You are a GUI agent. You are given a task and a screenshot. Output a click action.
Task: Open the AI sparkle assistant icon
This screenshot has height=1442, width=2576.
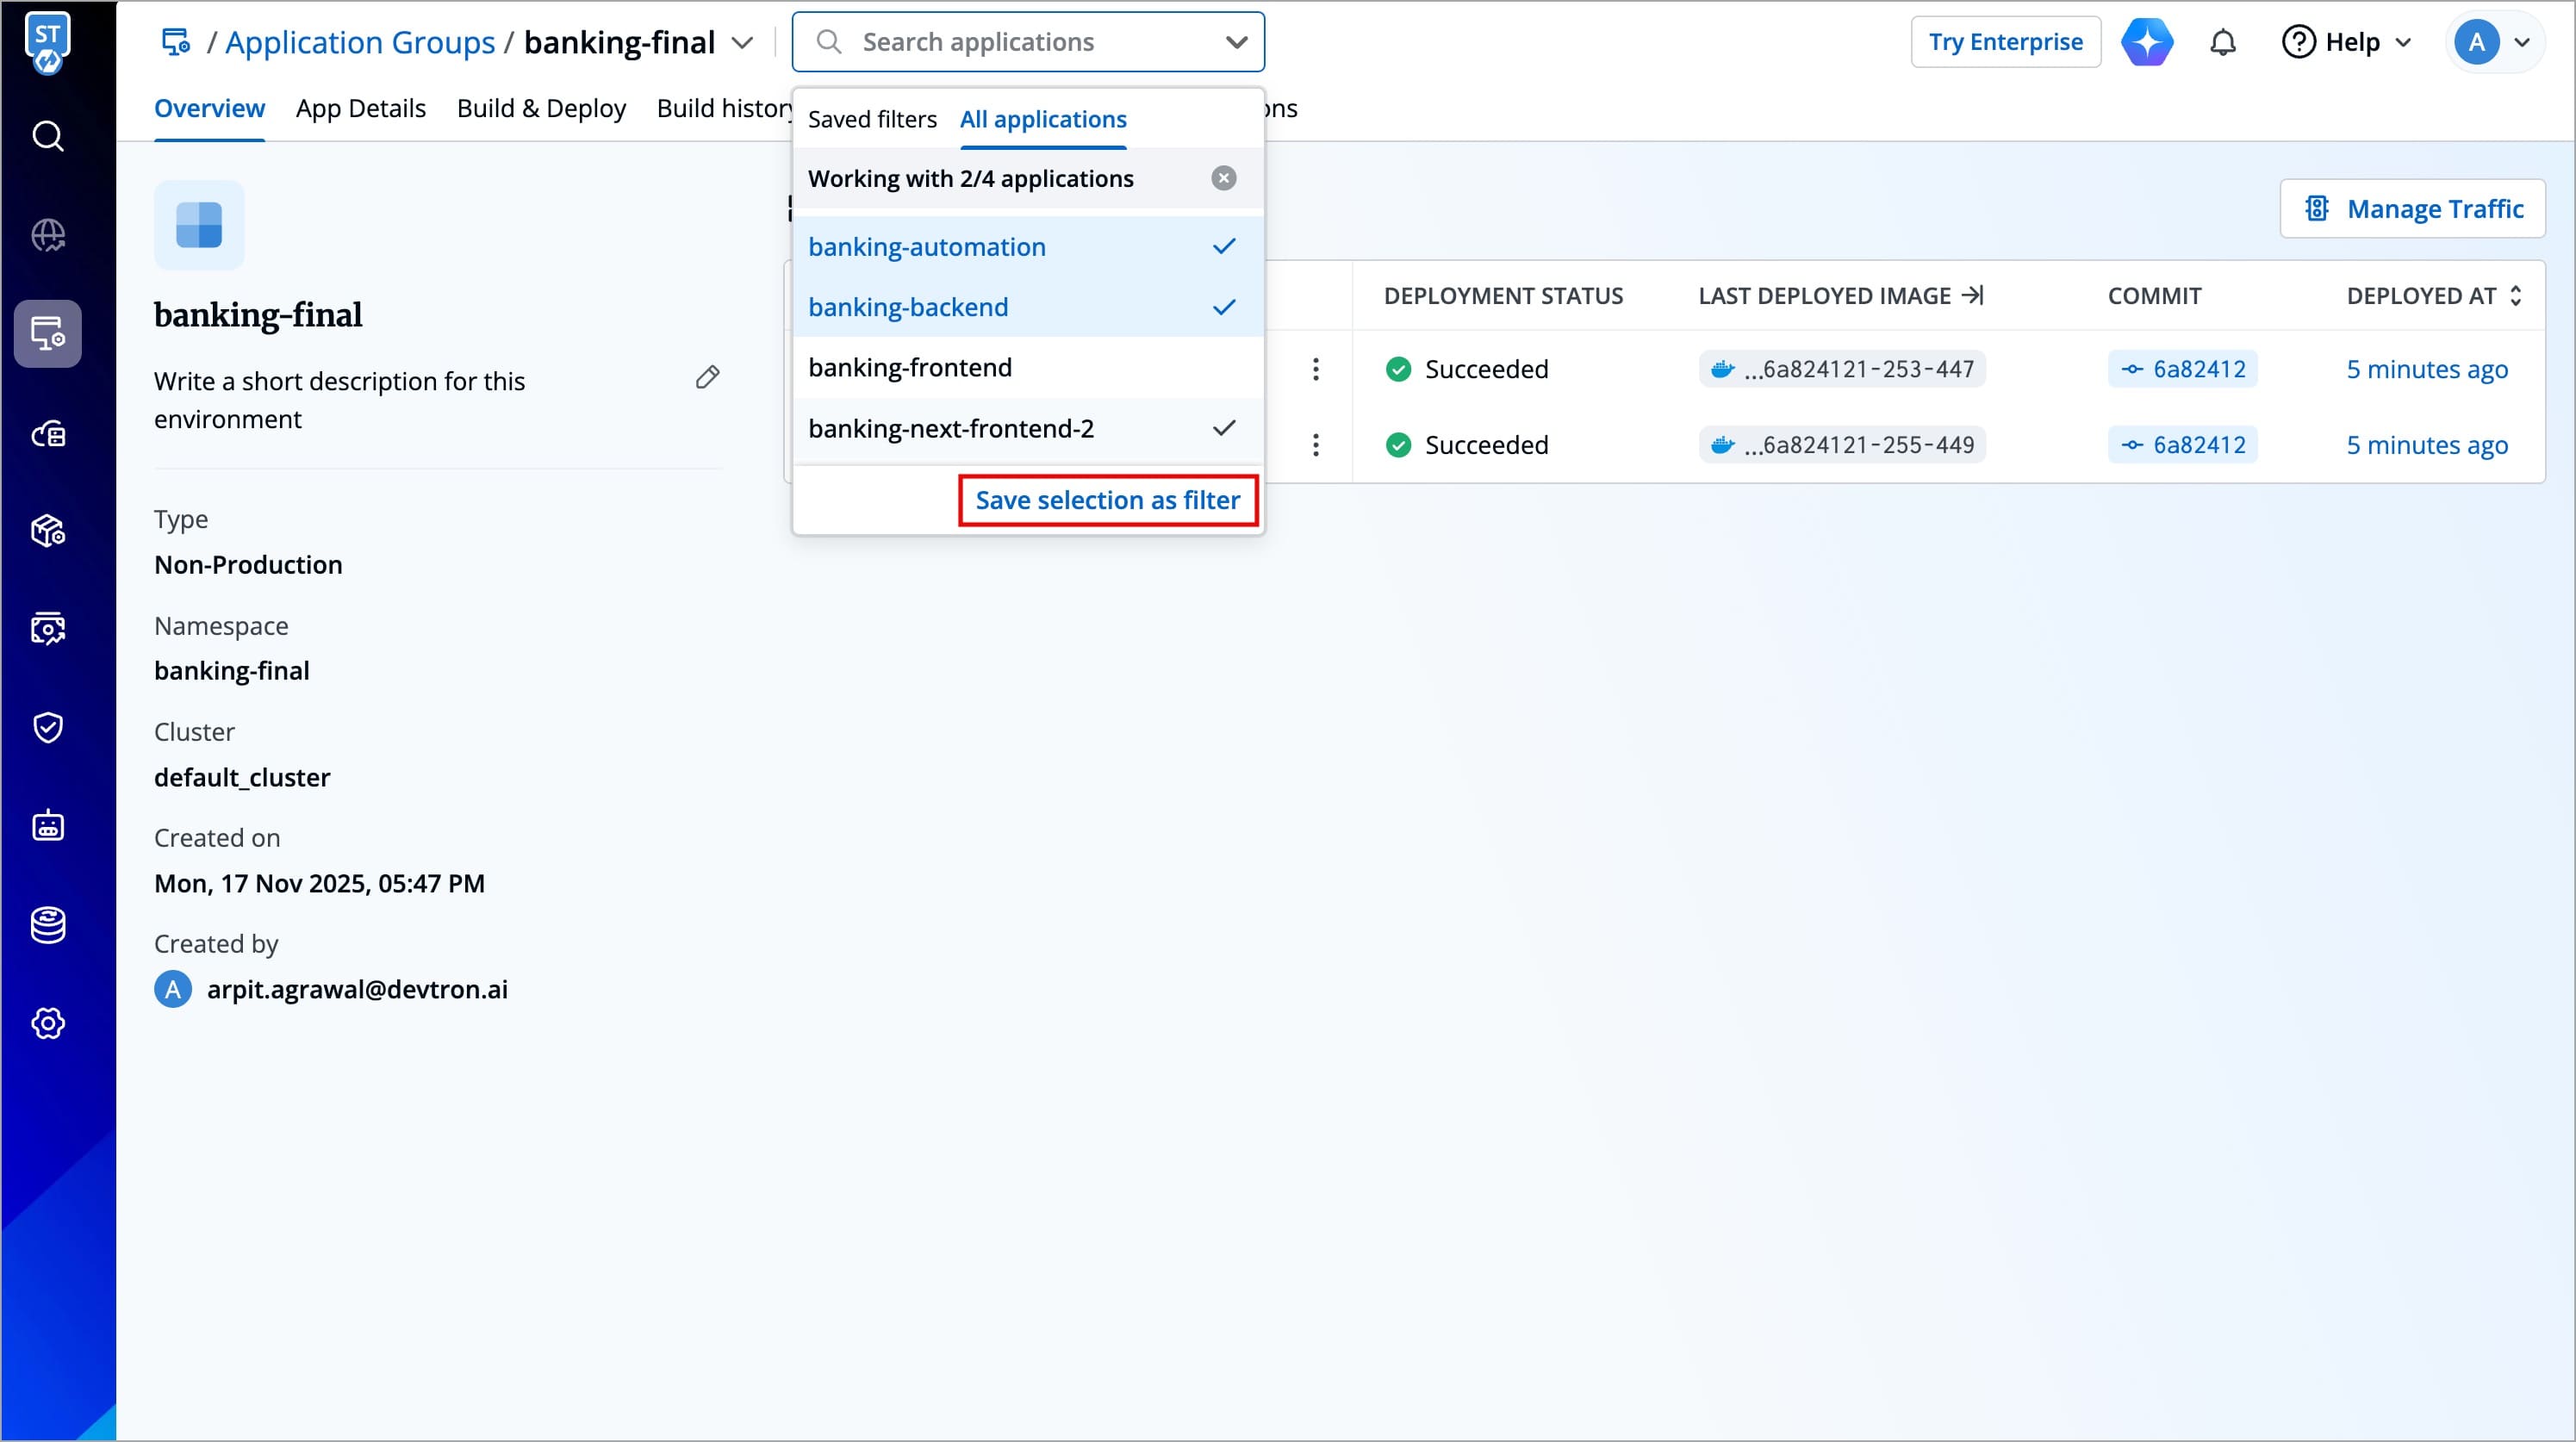2146,42
